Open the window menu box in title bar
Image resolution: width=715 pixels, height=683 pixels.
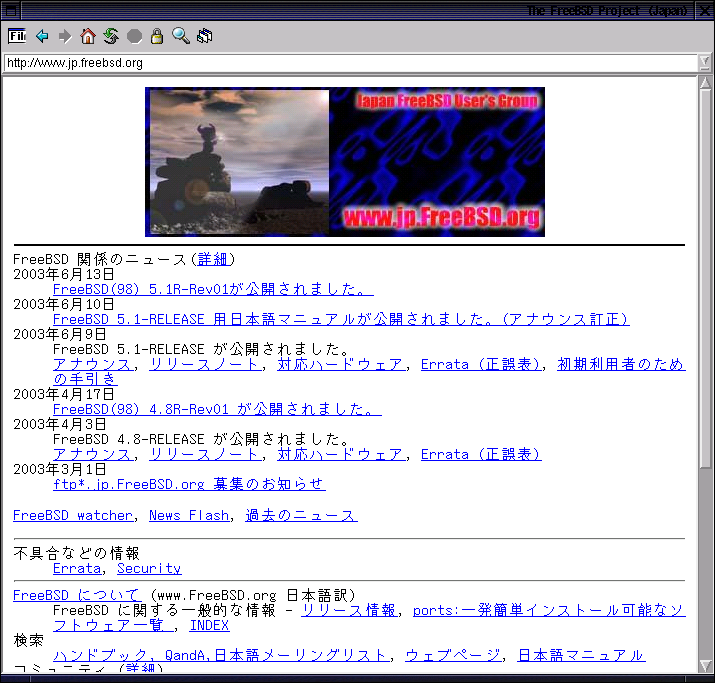[10, 10]
